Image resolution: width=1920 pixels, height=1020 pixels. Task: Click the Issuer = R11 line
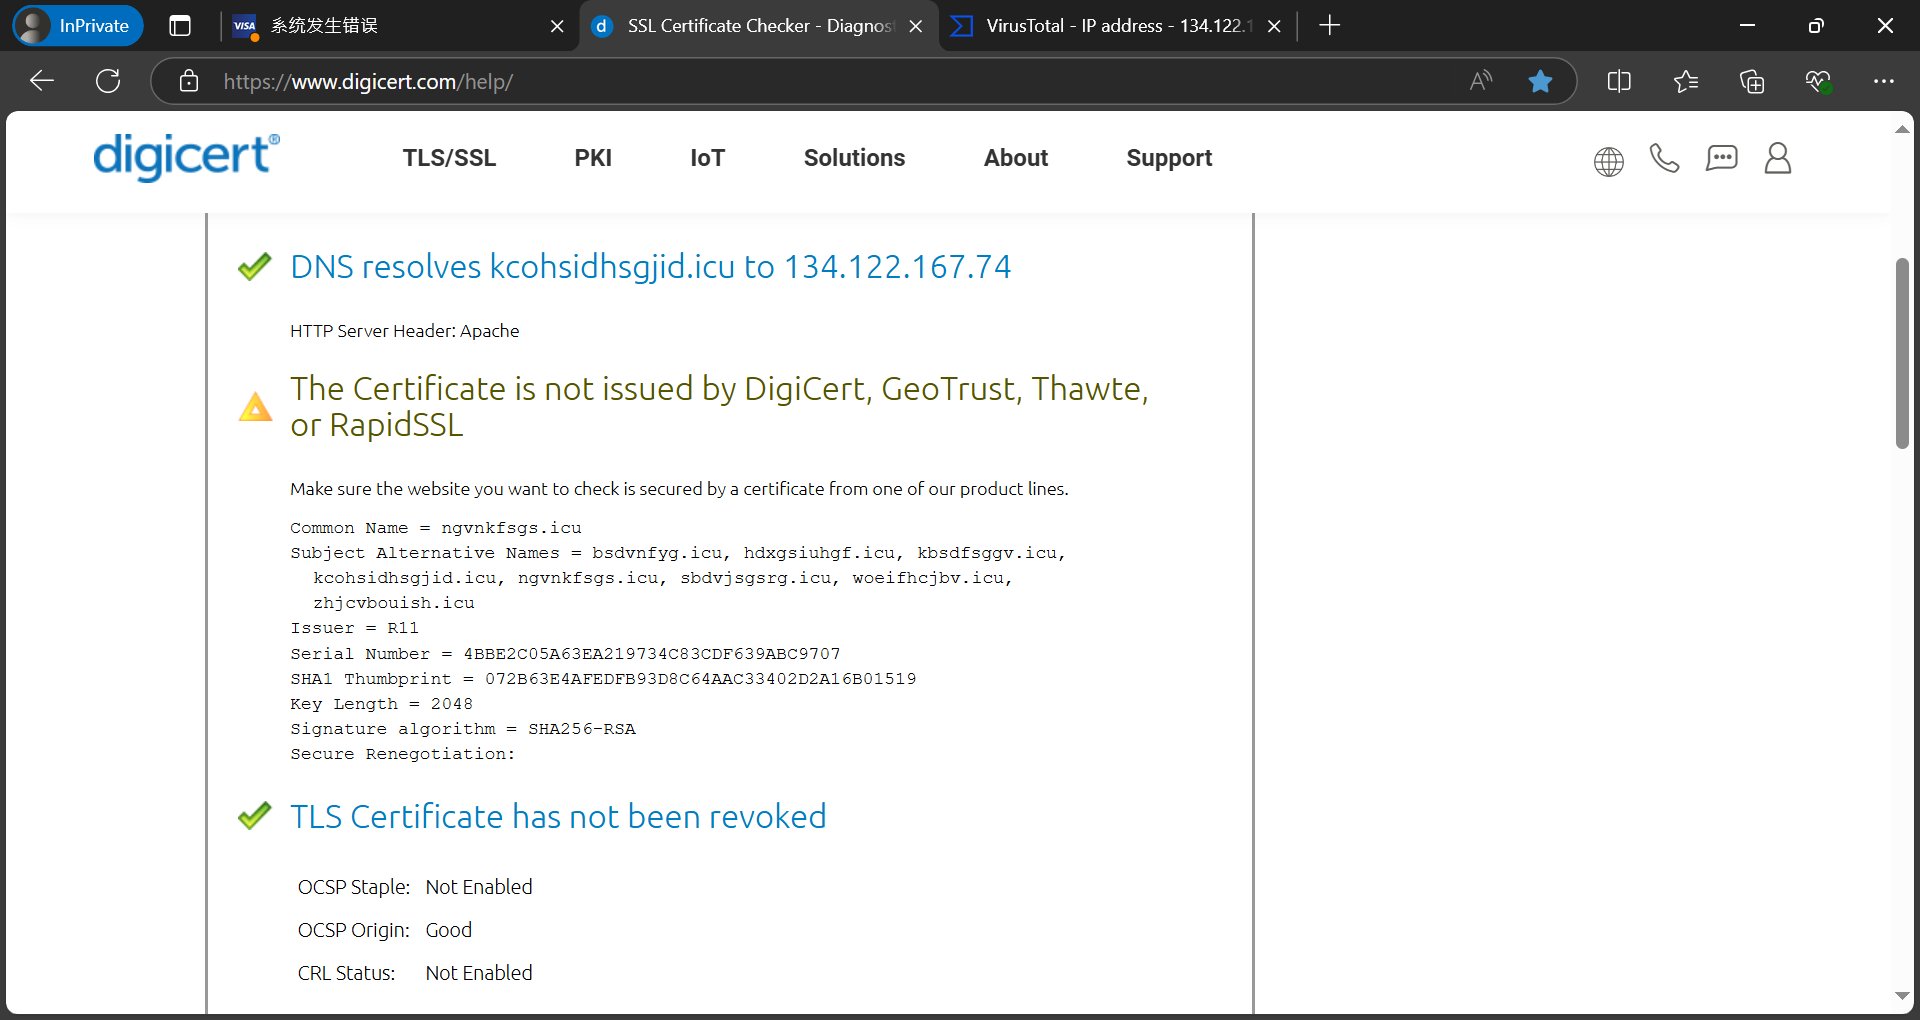[x=354, y=628]
